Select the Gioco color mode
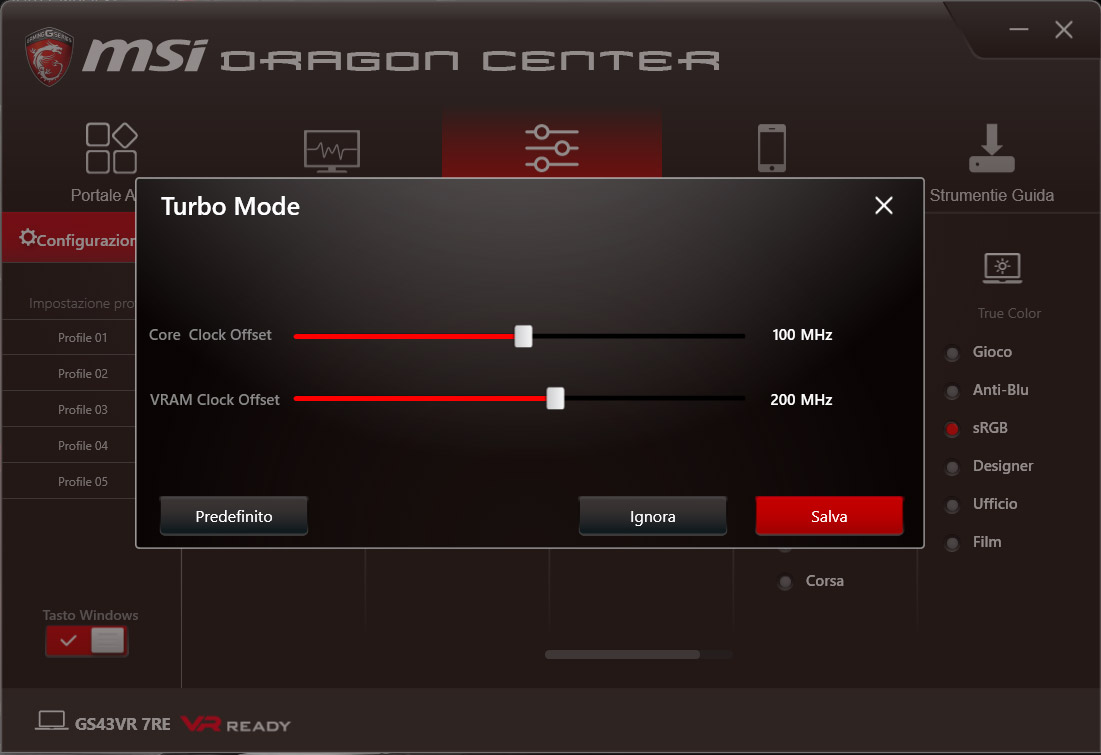Screen dimensions: 1101x755 pos(952,353)
